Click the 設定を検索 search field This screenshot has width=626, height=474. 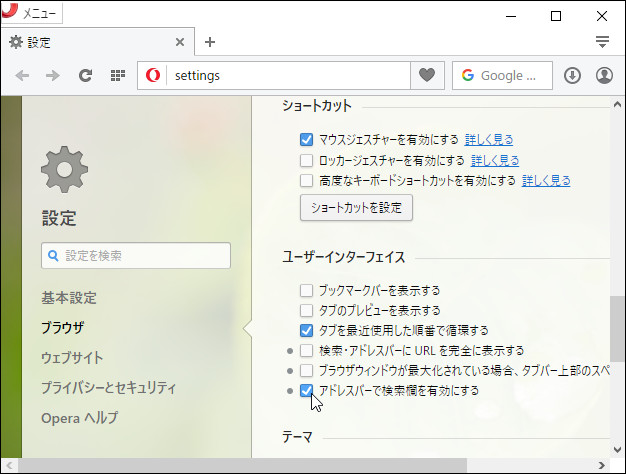(x=136, y=256)
